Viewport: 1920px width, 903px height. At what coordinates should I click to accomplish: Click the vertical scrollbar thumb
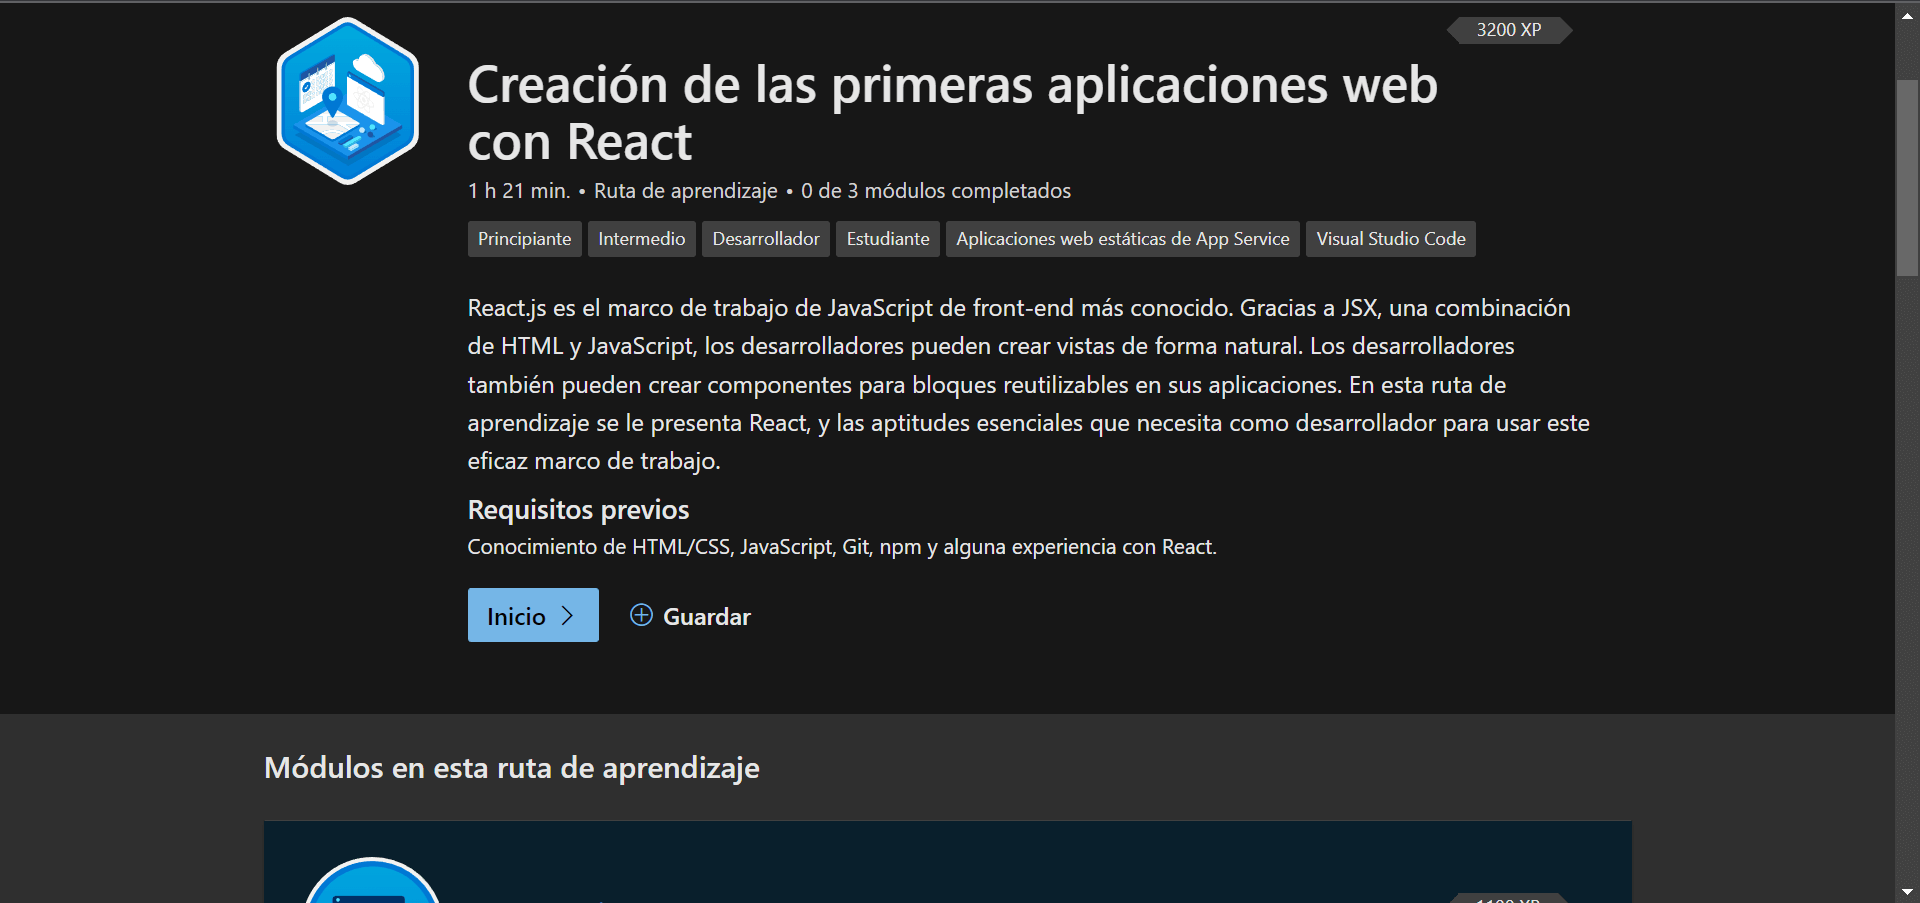click(1907, 177)
